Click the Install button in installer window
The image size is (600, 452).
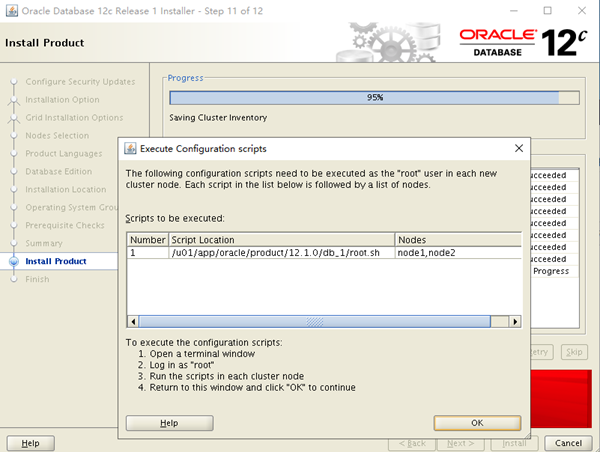coord(515,443)
